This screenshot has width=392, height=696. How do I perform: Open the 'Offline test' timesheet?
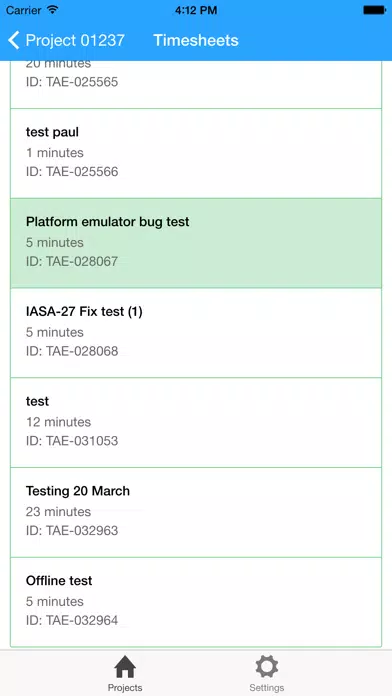tap(196, 602)
